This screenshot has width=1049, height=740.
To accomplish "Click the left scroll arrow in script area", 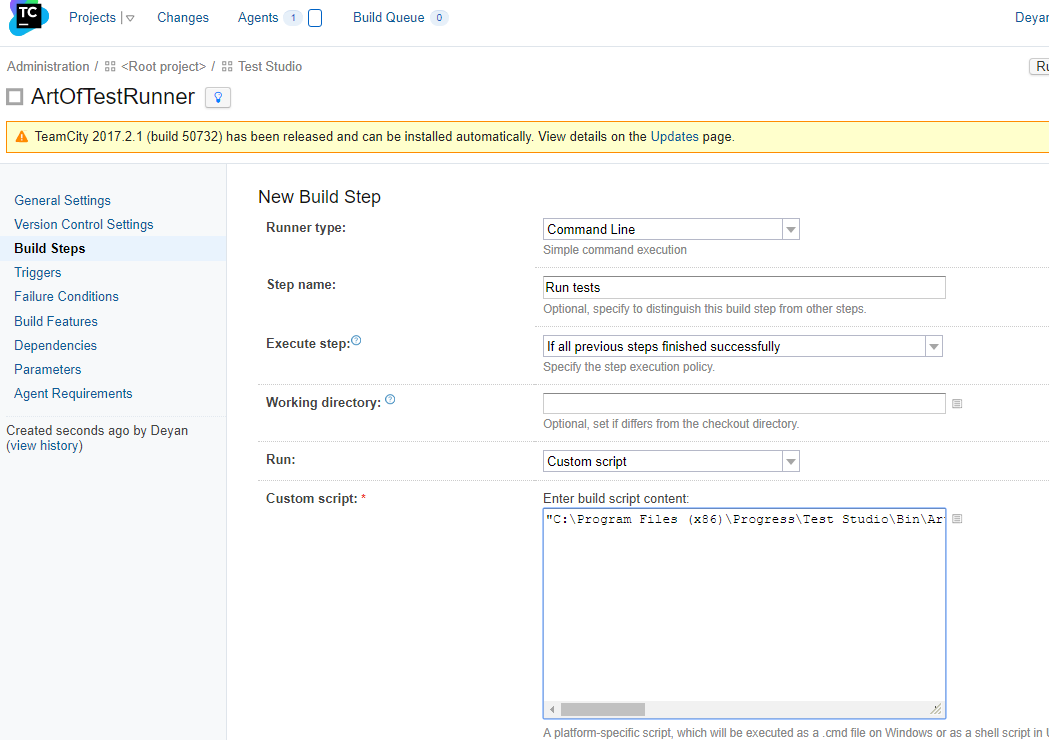I will pyautogui.click(x=552, y=709).
